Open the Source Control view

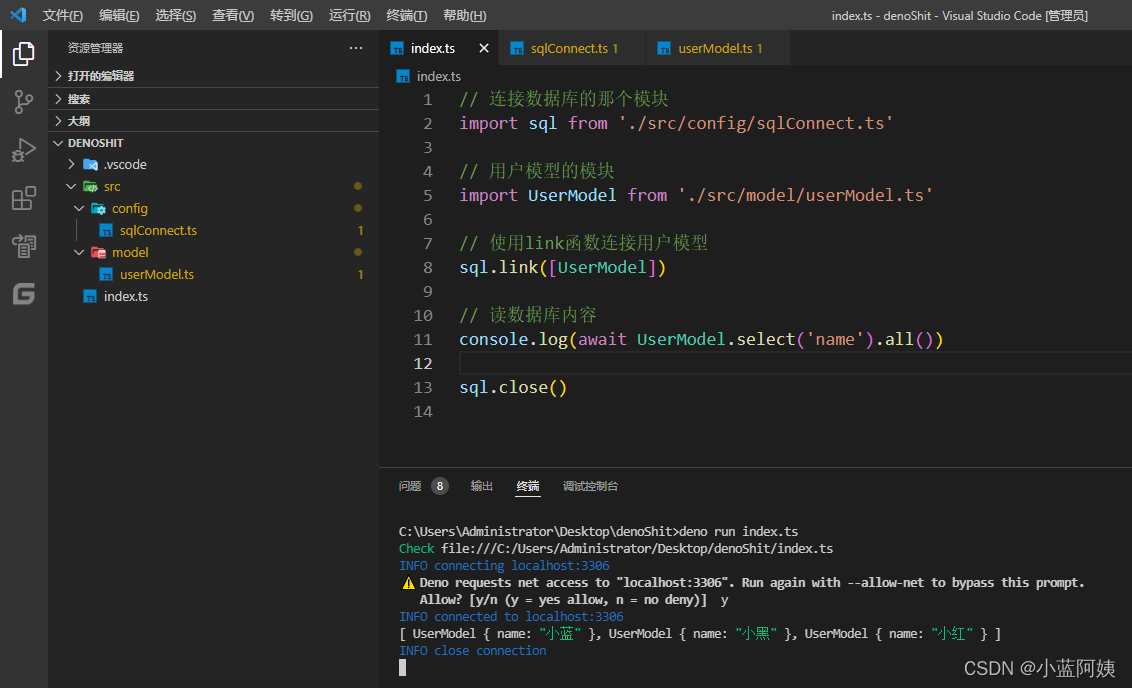23,102
